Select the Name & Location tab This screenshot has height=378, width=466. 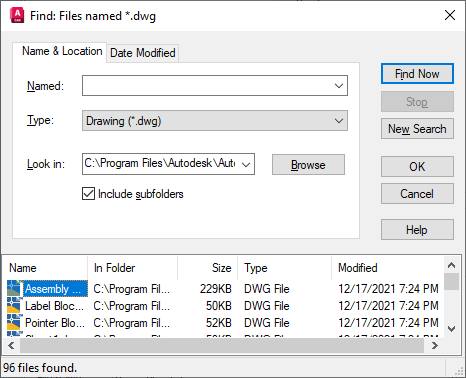click(62, 51)
